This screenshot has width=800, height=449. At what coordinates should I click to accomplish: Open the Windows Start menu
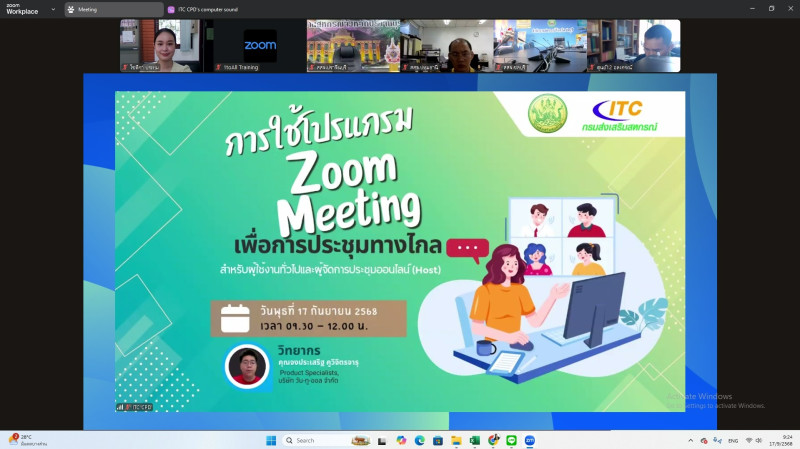pos(271,440)
